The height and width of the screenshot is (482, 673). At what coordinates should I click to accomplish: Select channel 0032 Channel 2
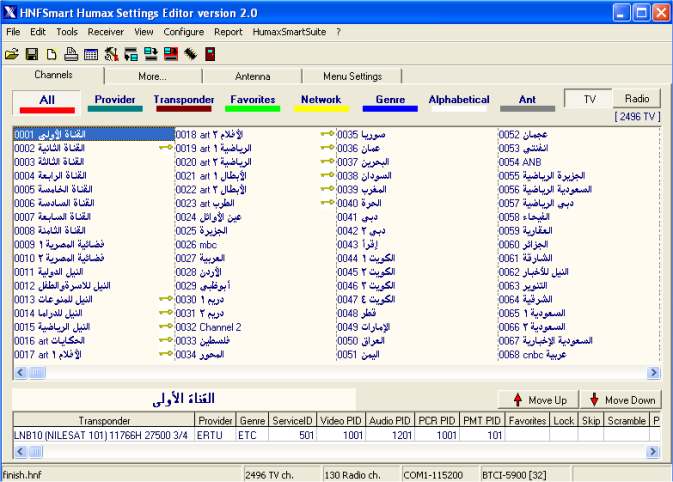coord(209,327)
